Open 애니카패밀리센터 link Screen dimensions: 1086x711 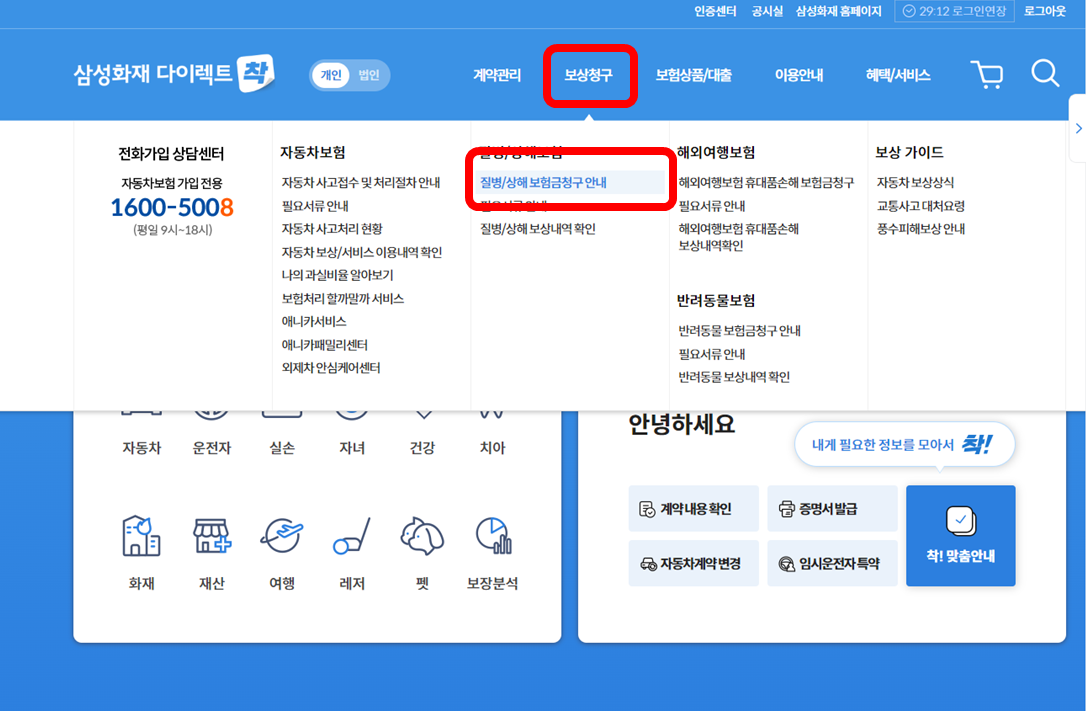tap(324, 345)
